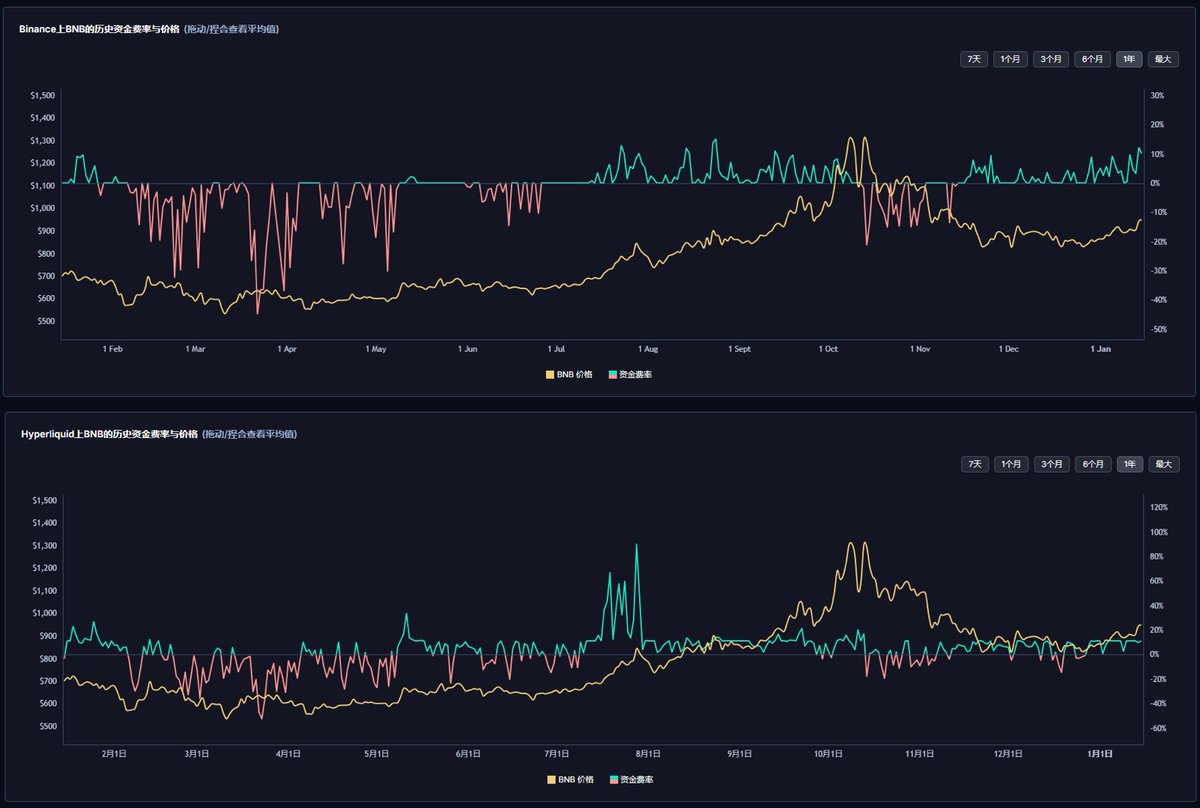Show 最大 range on Hyperliquid chart
This screenshot has height=808, width=1200.
click(x=1163, y=464)
